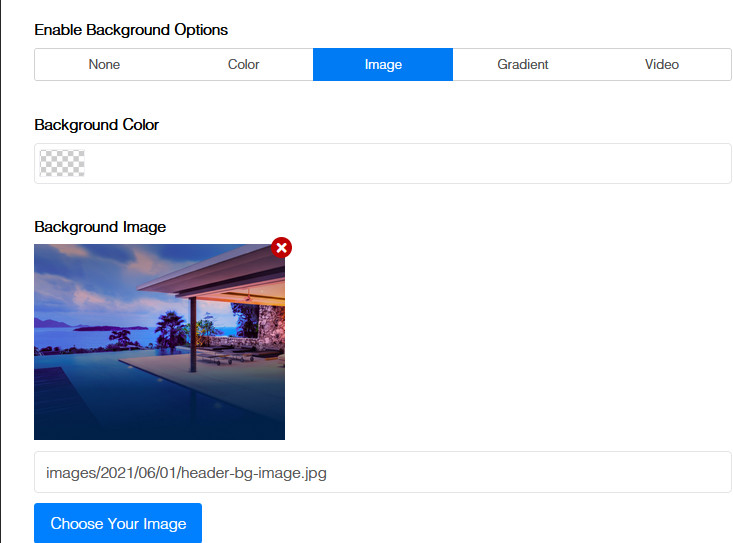Image resolution: width=733 pixels, height=543 pixels.
Task: Disable background by clicking None
Action: [x=104, y=64]
